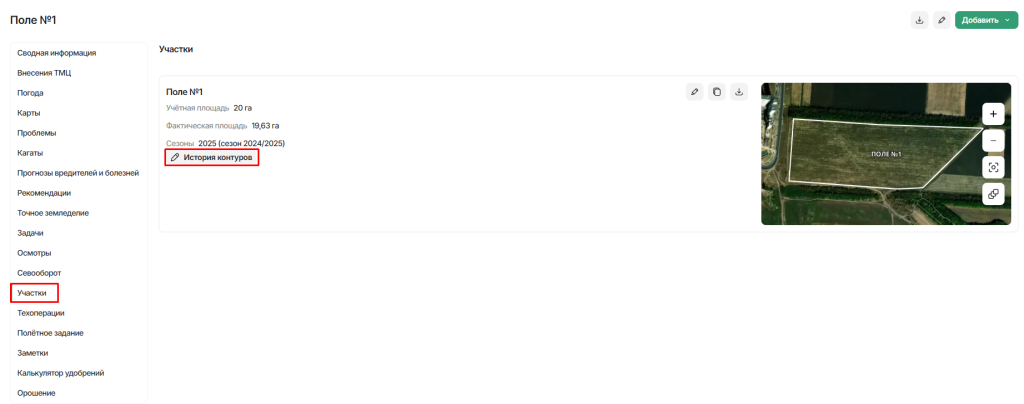Viewport: 1024px width, 404px height.
Task: Copy the Поле №1 plot using the duplicate icon
Action: (x=717, y=92)
